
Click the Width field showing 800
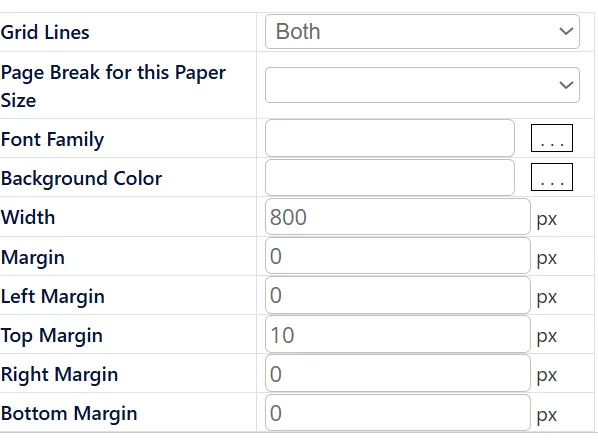point(398,217)
